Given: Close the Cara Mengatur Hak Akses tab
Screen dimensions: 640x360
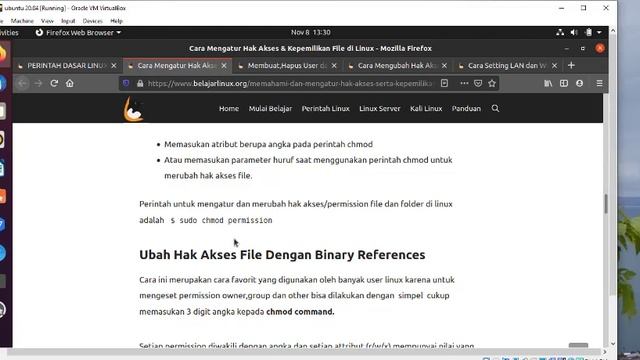Looking at the screenshot, I should pos(224,65).
